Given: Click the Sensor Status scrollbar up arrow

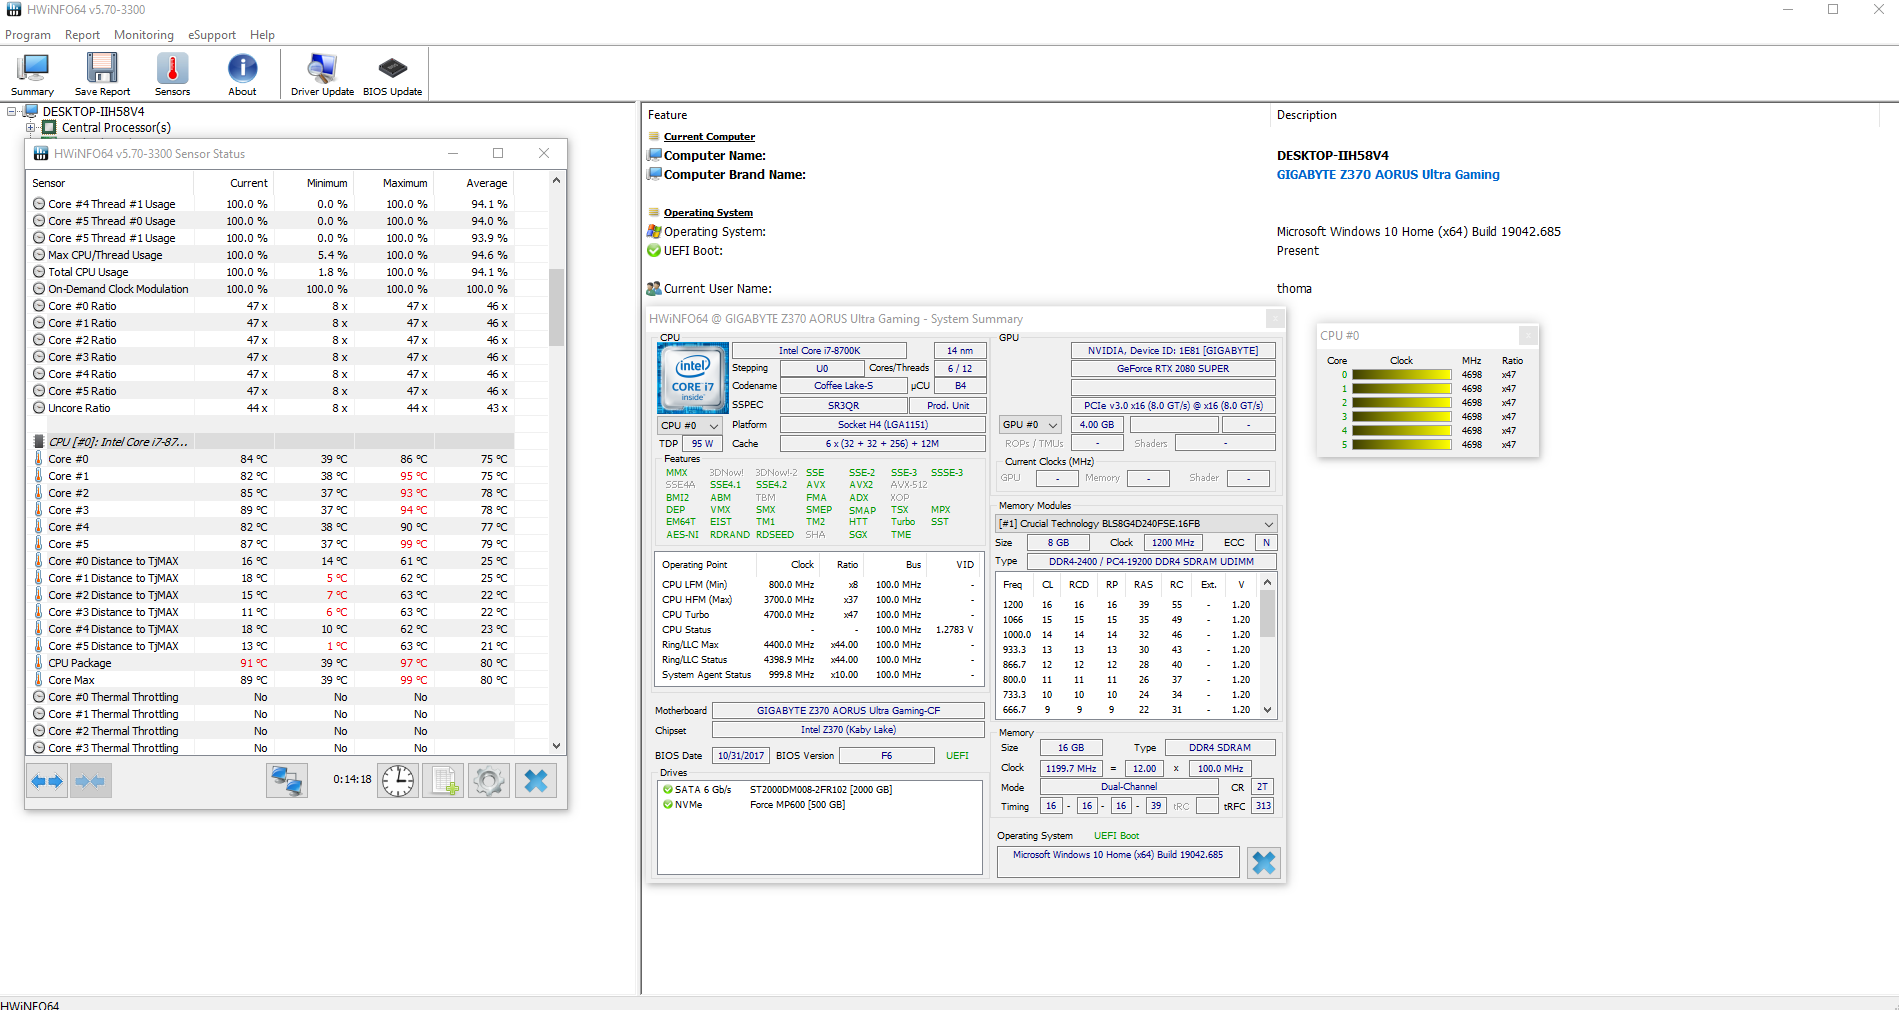Looking at the screenshot, I should click(x=556, y=181).
